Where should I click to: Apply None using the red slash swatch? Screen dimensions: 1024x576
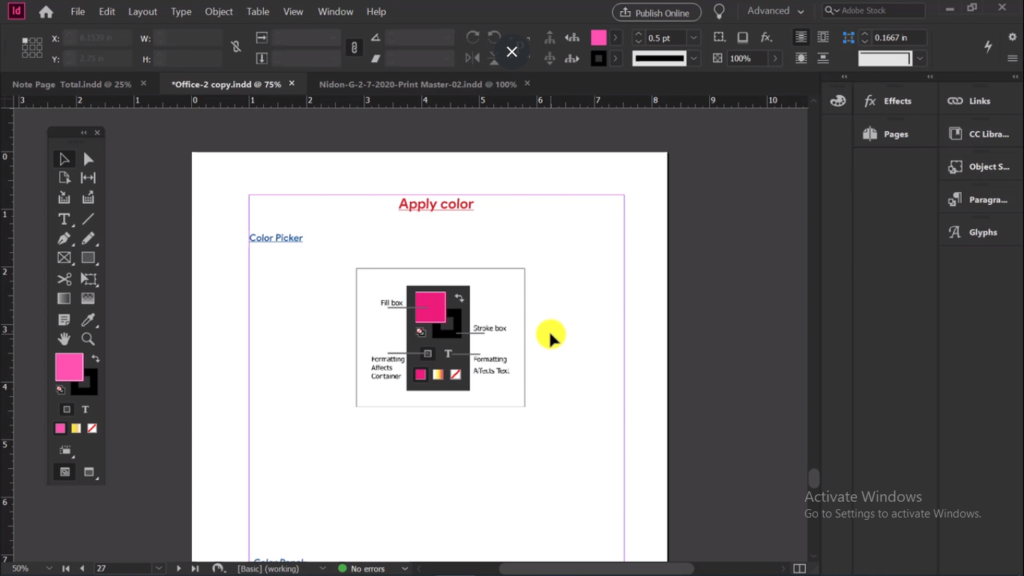(x=92, y=428)
